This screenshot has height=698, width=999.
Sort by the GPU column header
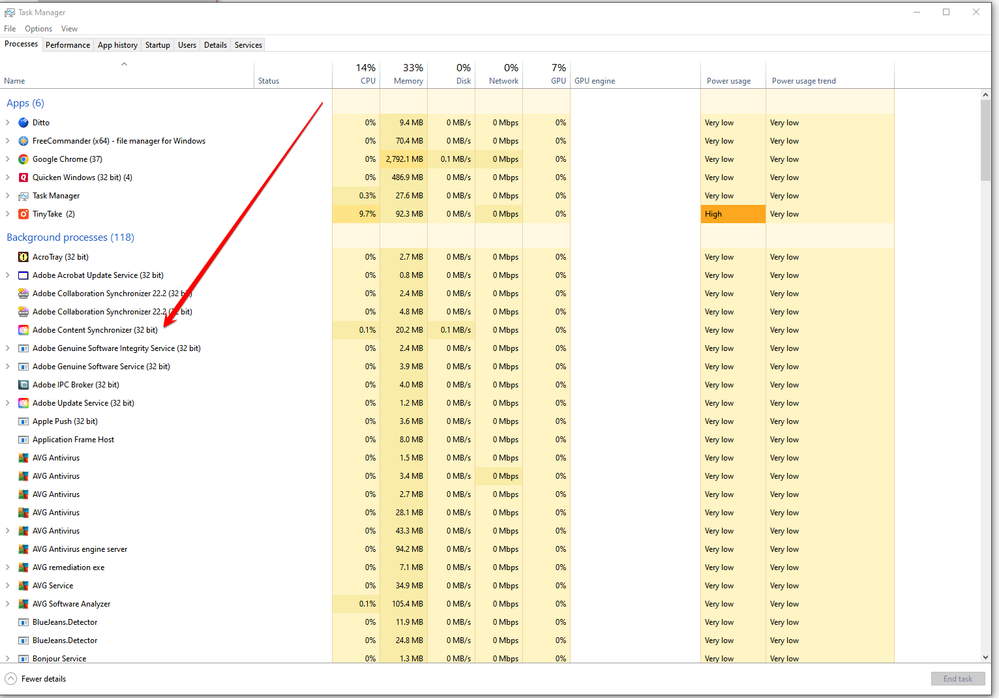[547, 74]
